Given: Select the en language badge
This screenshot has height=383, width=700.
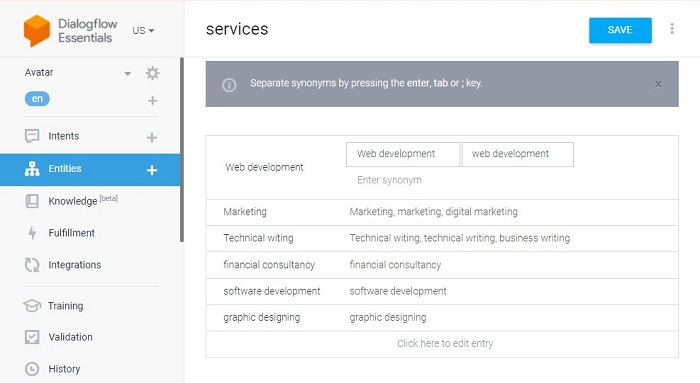Looking at the screenshot, I should tap(37, 99).
